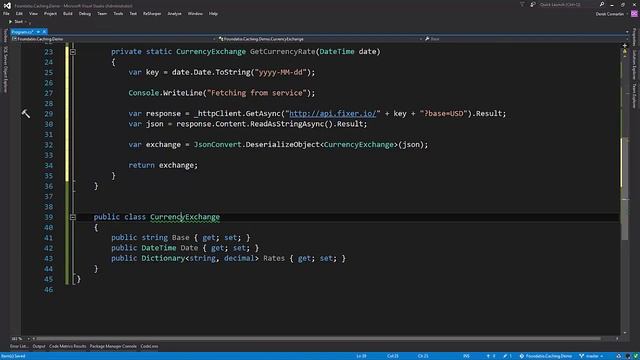Click the Rates property name on line 43
Image resolution: width=640 pixels, height=360 pixels.
point(274,258)
